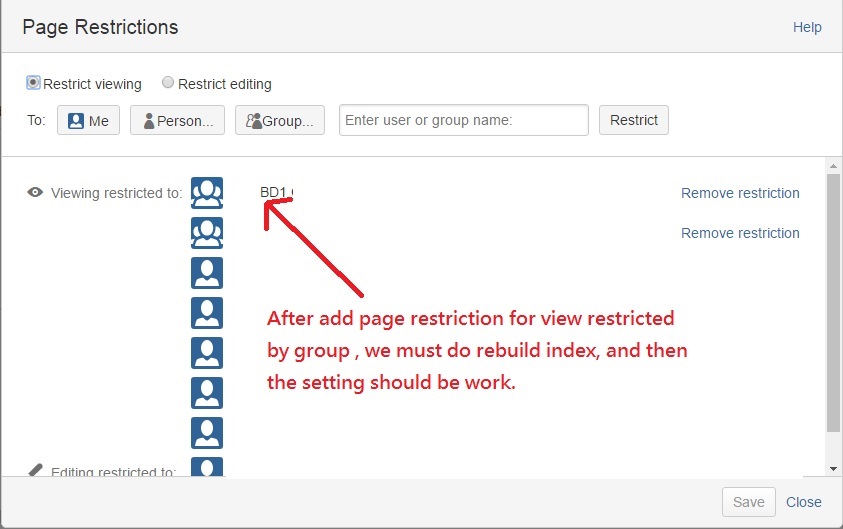The height and width of the screenshot is (529, 843).
Task: Select the Restrict viewing radio button
Action: [x=33, y=83]
